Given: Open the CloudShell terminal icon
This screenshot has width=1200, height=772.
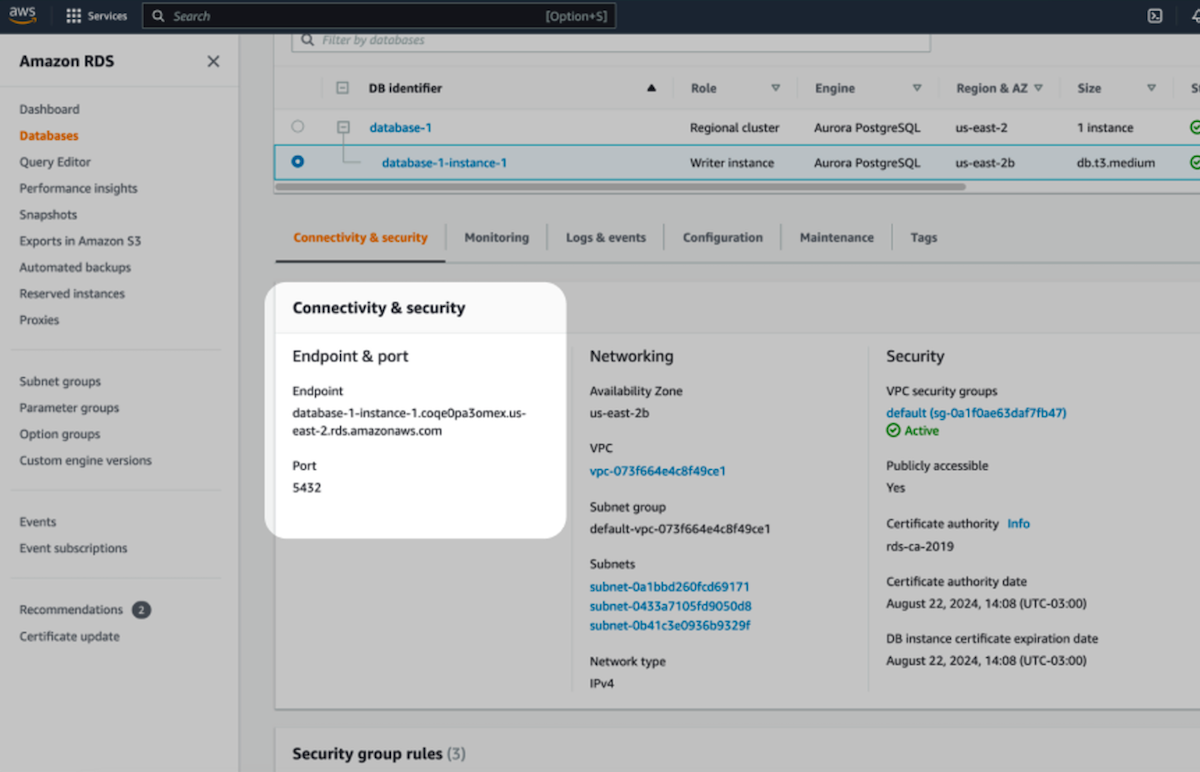Looking at the screenshot, I should tap(1155, 16).
